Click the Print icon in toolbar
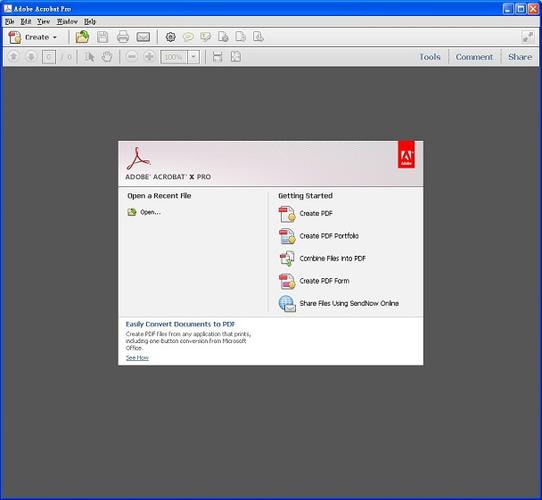 [x=123, y=37]
